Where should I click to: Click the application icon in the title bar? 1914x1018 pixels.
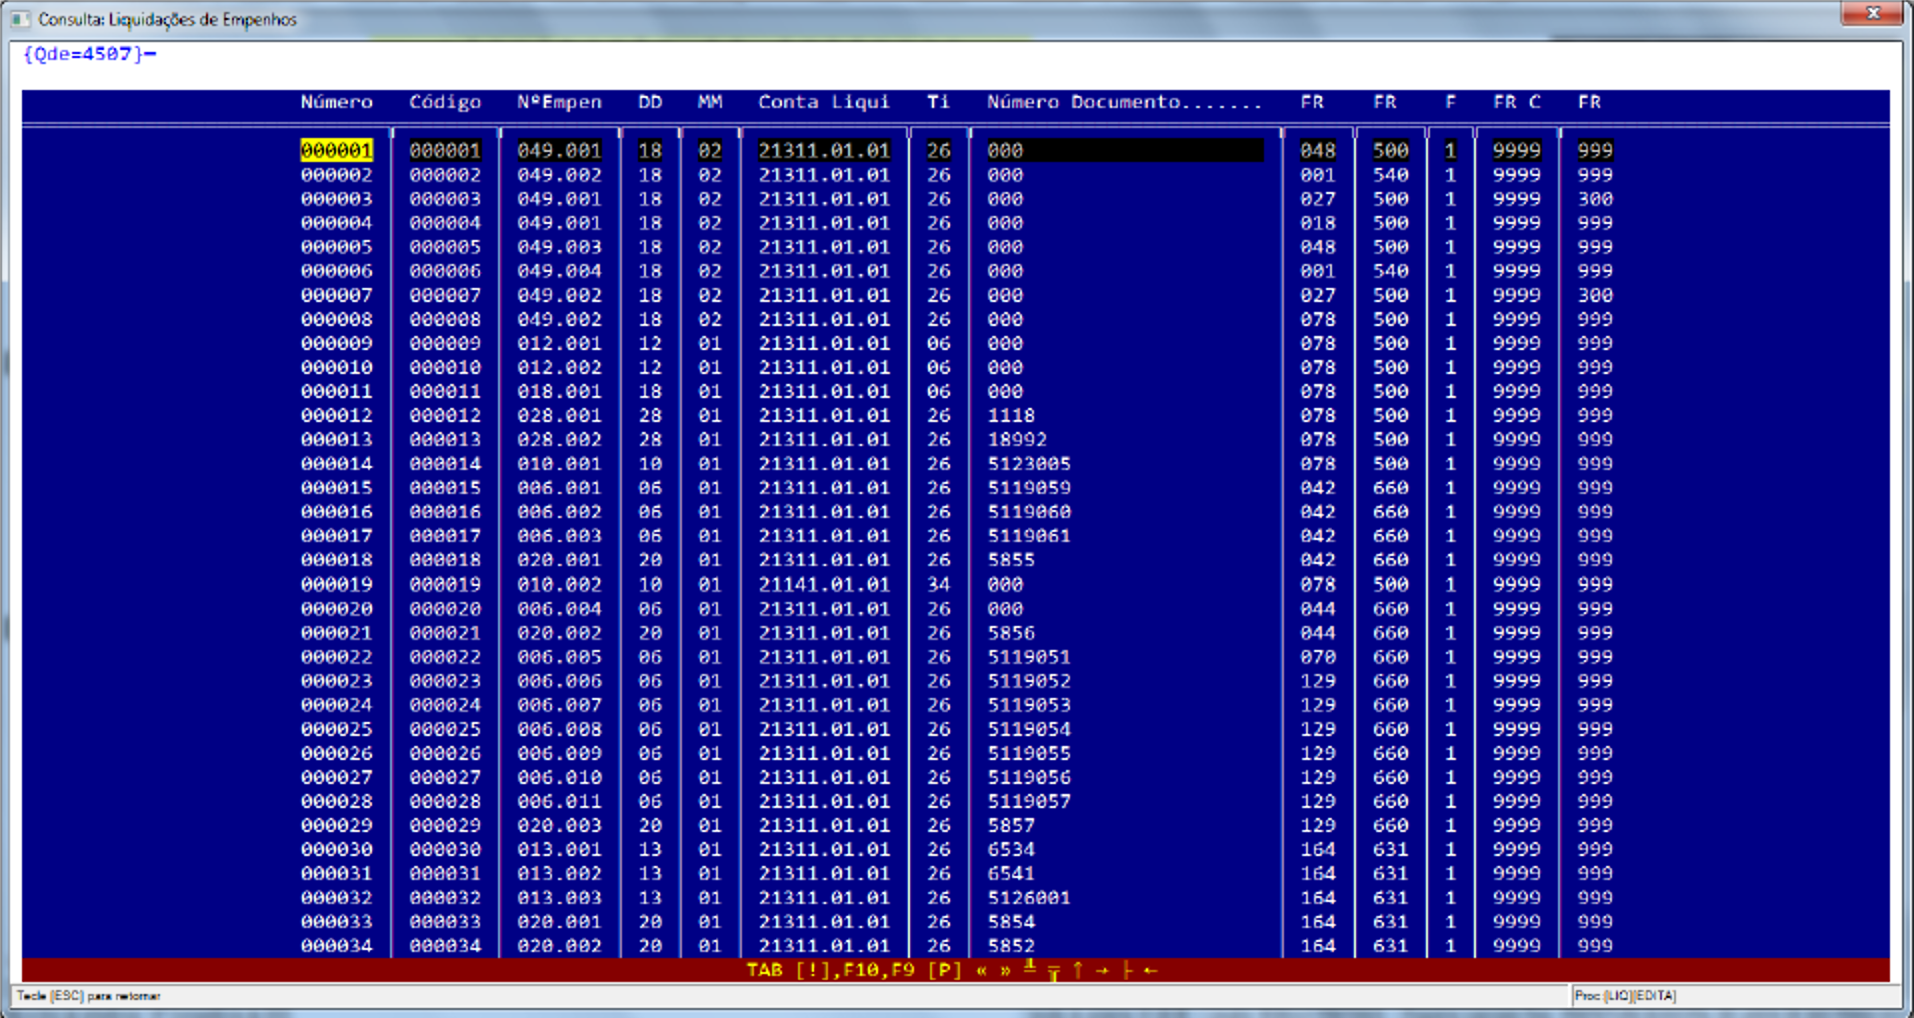pos(20,19)
